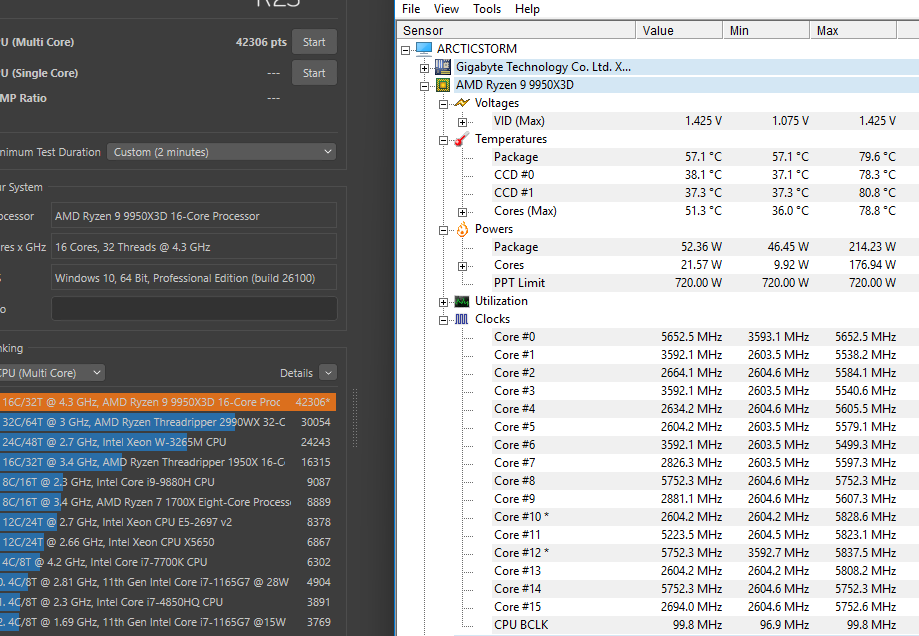
Task: Select the Core i7-7700K ranking entry
Action: click(168, 562)
